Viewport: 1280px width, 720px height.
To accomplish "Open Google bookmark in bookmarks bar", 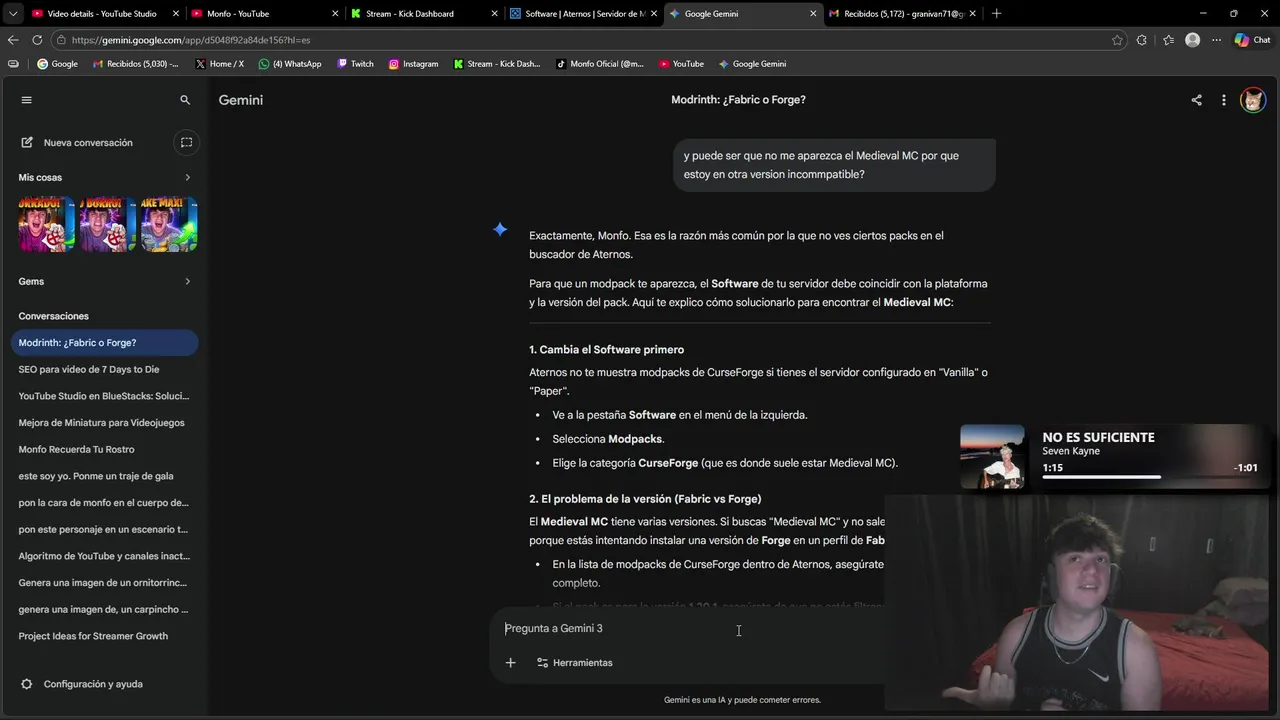I will click(57, 63).
